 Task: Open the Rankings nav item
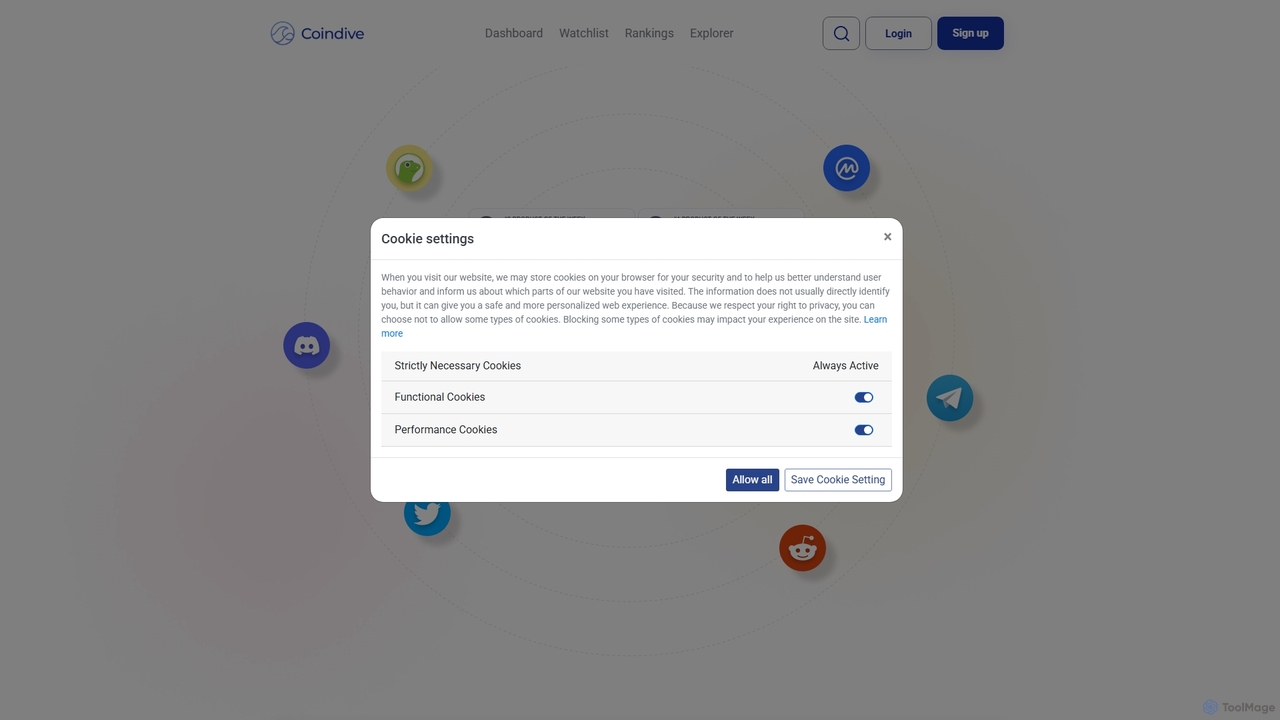[x=649, y=33]
